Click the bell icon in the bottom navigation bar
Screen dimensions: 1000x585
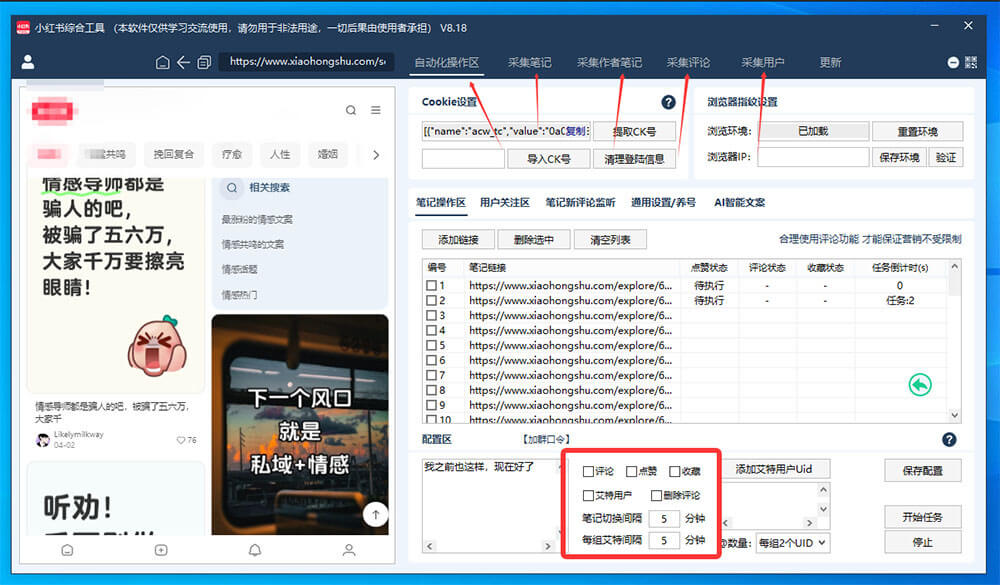(x=254, y=550)
